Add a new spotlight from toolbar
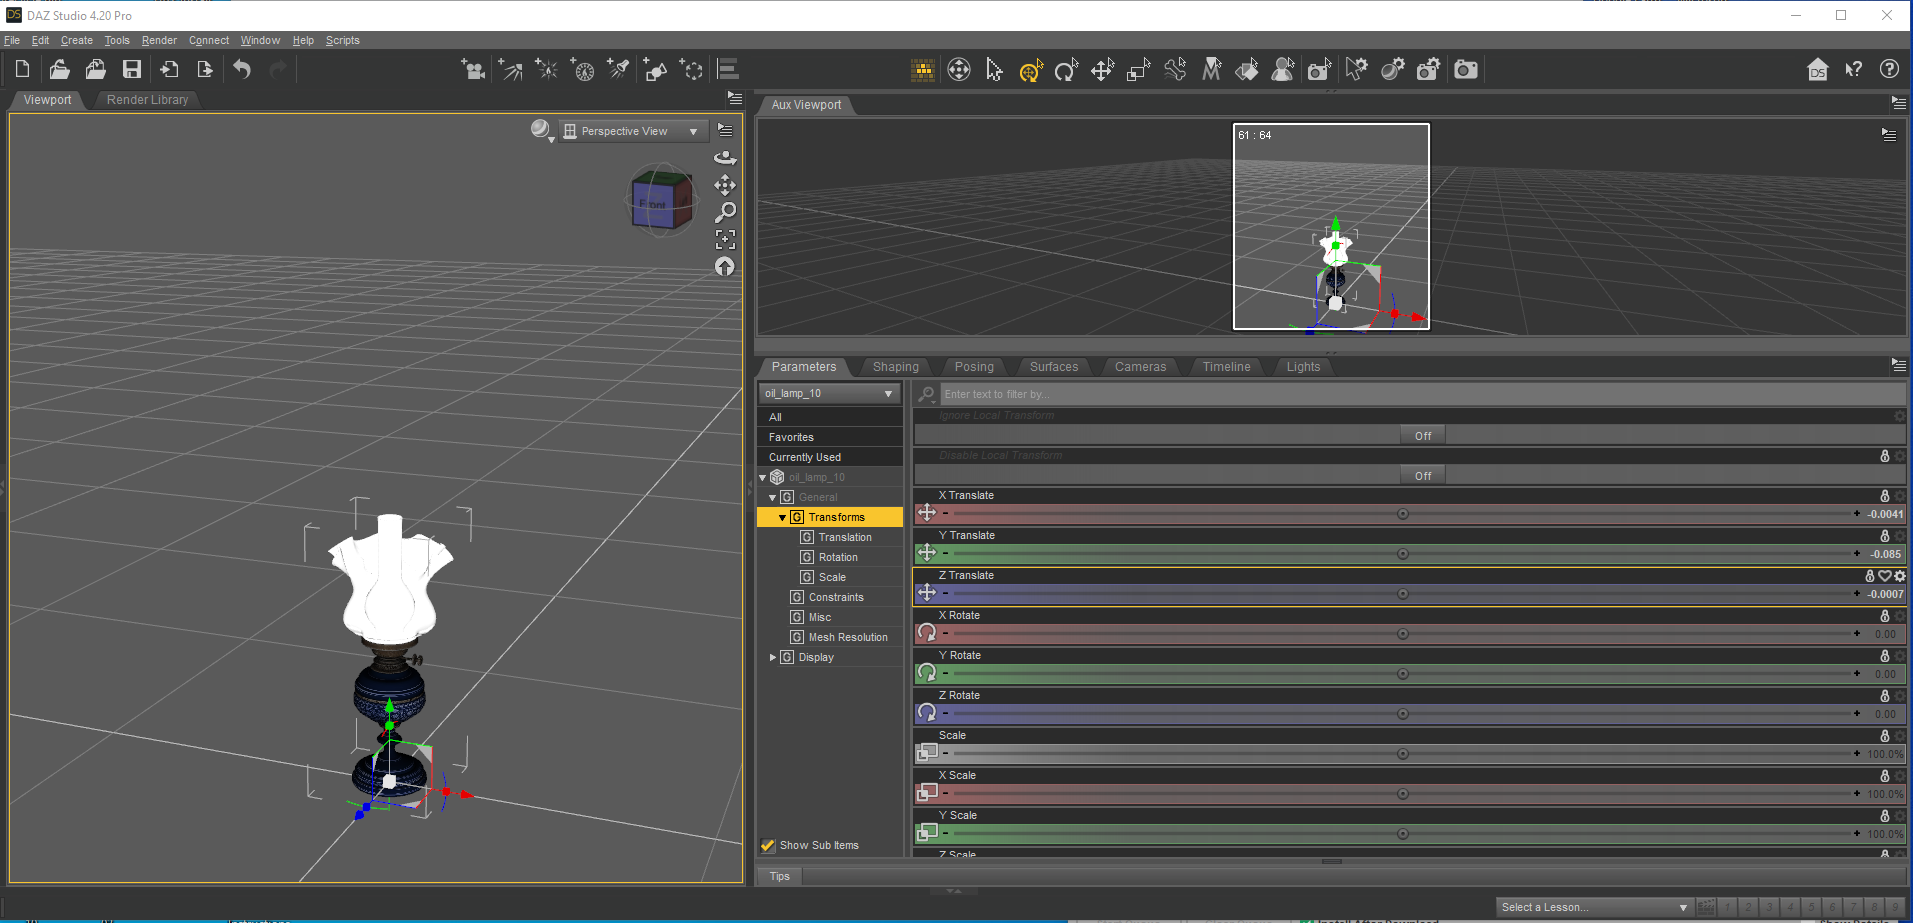This screenshot has width=1913, height=923. click(619, 69)
